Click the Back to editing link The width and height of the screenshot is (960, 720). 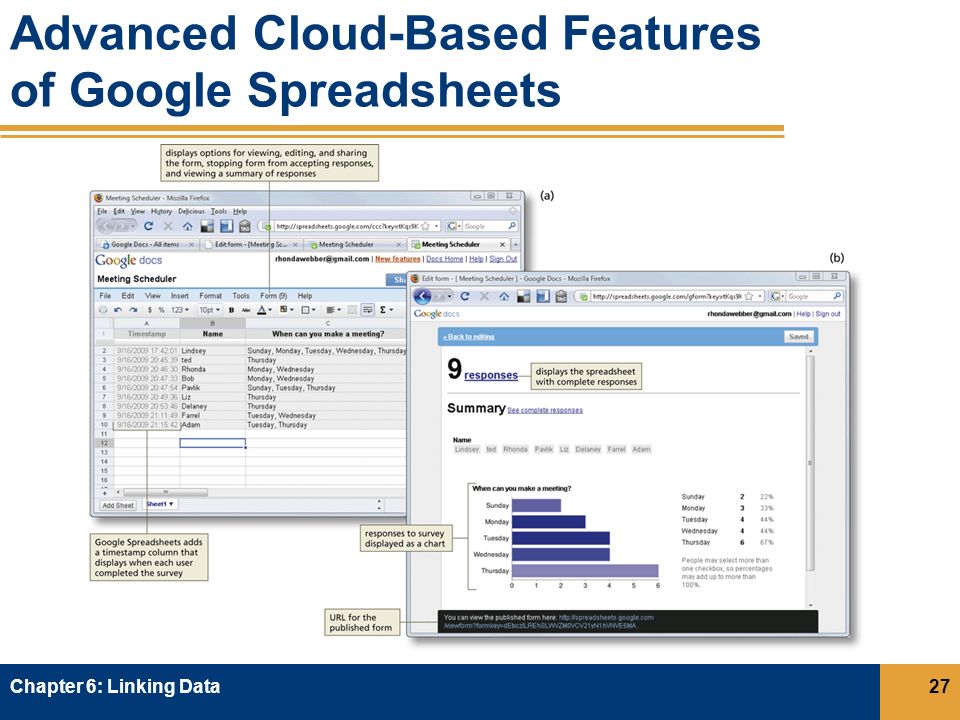[468, 337]
